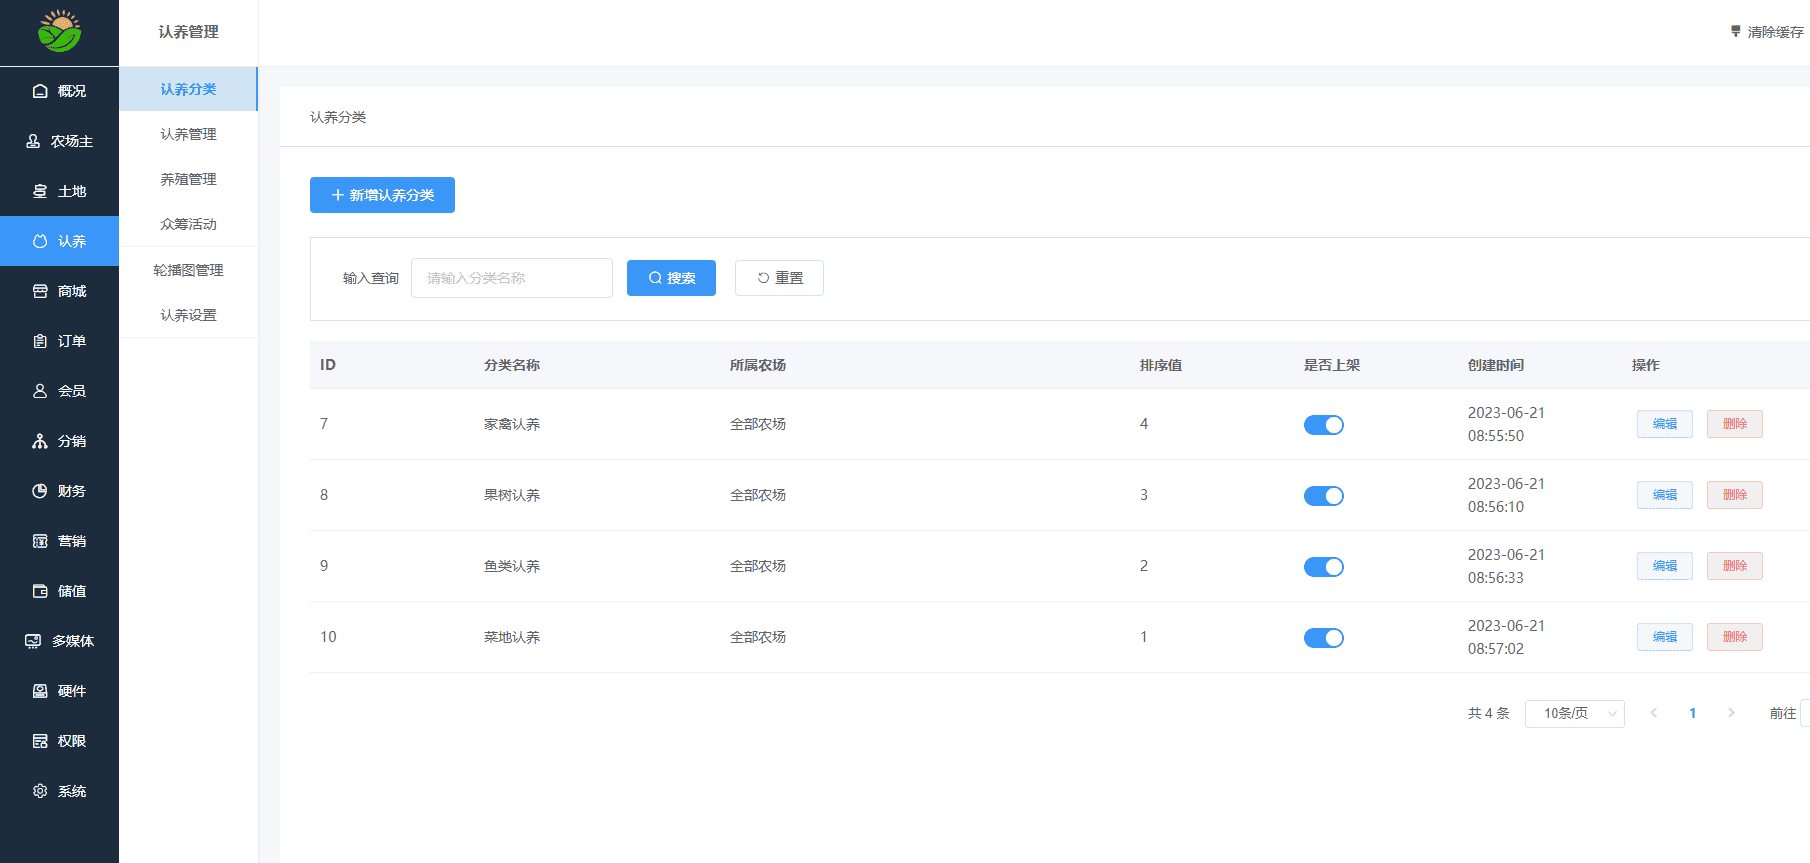Go to next page arrow
This screenshot has width=1810, height=863.
(x=1731, y=713)
